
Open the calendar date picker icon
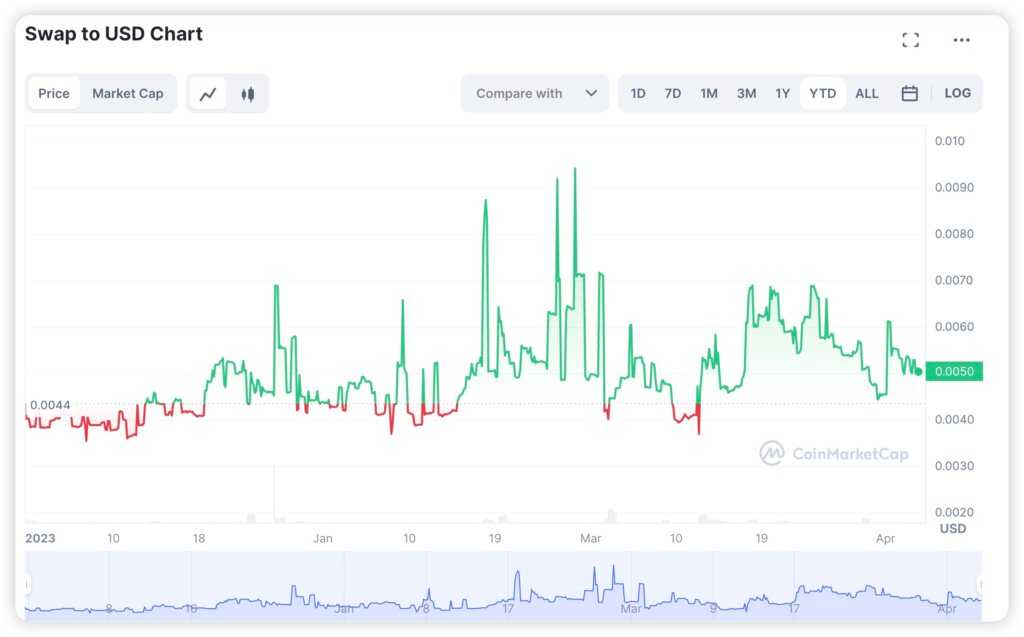[x=909, y=93]
